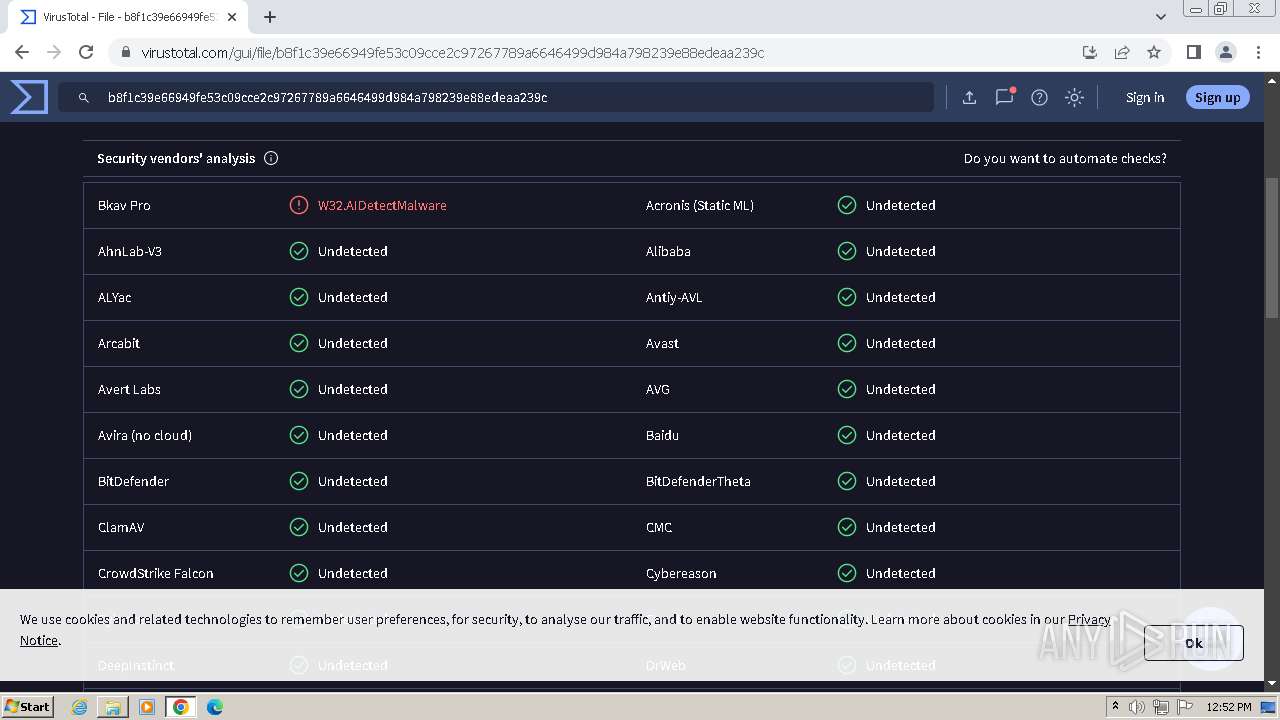1280x720 pixels.
Task: Click the Avira (no cloud) vendor name
Action: point(145,435)
